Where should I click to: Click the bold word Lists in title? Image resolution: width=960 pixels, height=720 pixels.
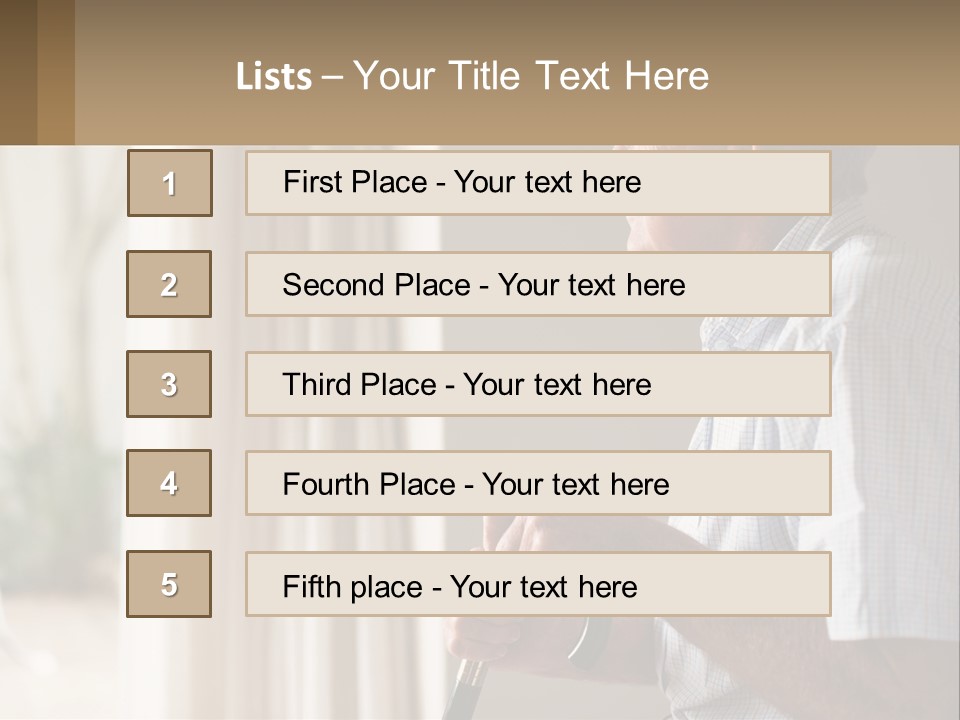coord(274,77)
